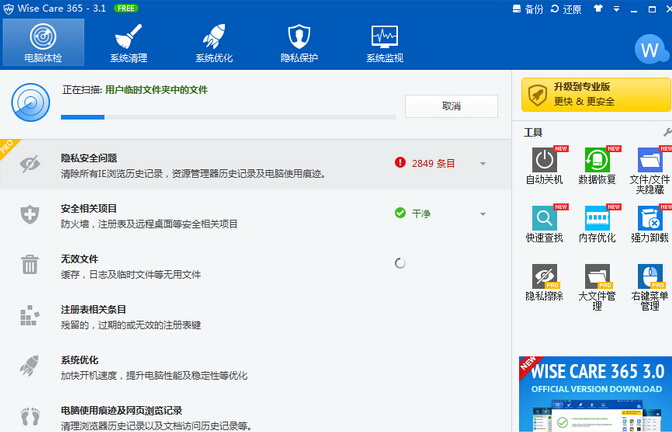Open the 电脑体检 checkup tab

click(x=43, y=42)
